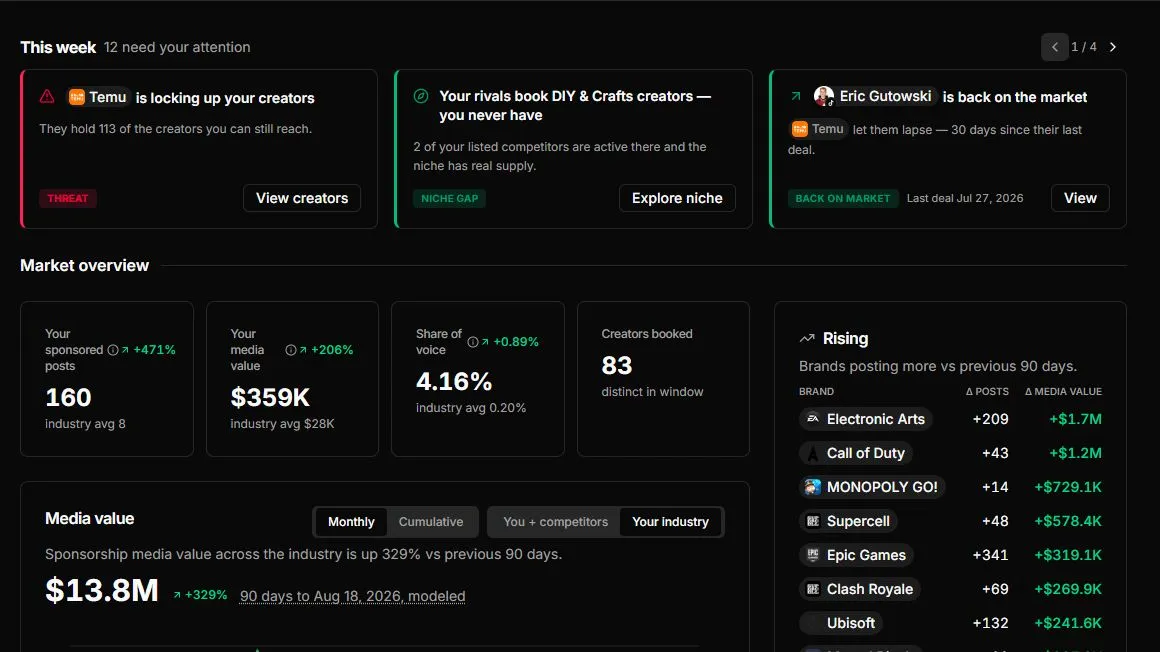
Task: Open the Supercell brand chip
Action: tap(849, 521)
